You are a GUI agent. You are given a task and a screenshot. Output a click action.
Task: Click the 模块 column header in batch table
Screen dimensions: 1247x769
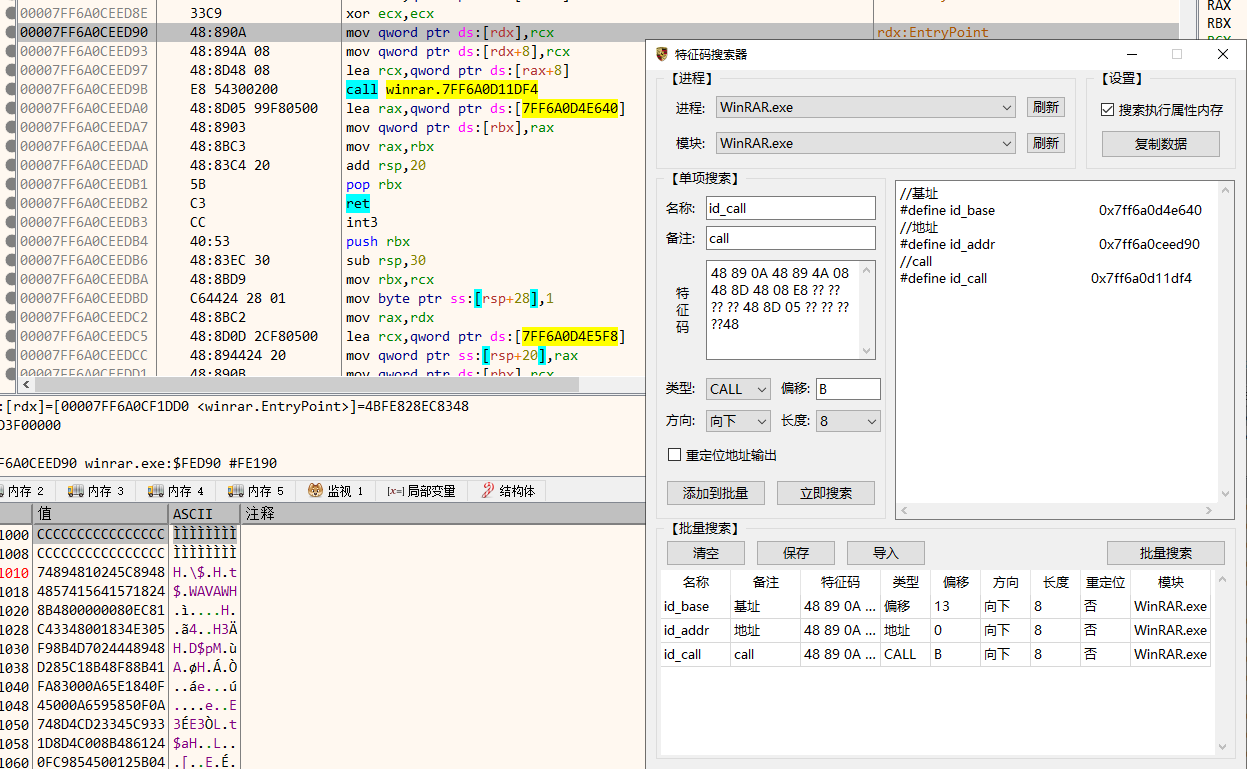1170,582
